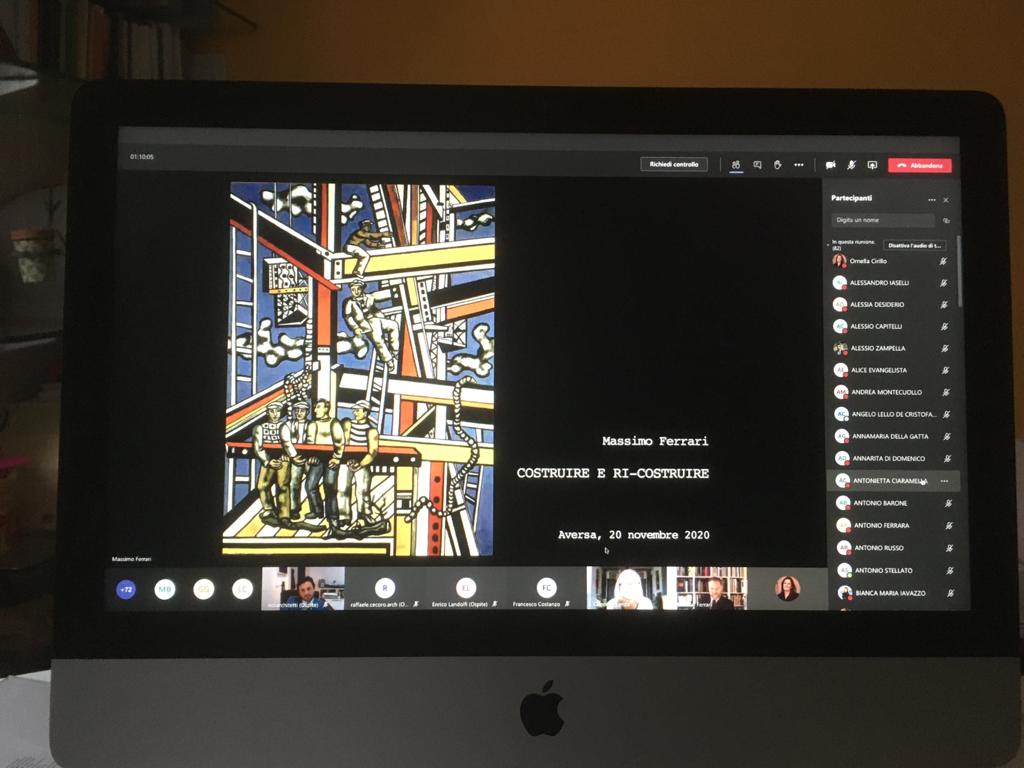Click muted mic icon for Ornella Cirillo
The image size is (1024, 768).
943,261
